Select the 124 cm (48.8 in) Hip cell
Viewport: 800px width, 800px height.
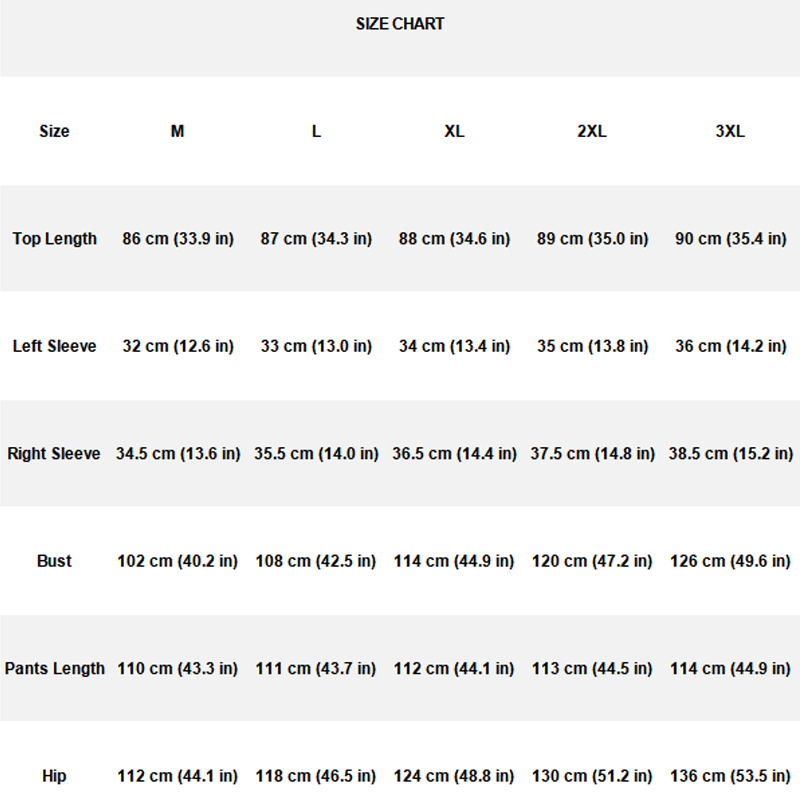coord(454,776)
